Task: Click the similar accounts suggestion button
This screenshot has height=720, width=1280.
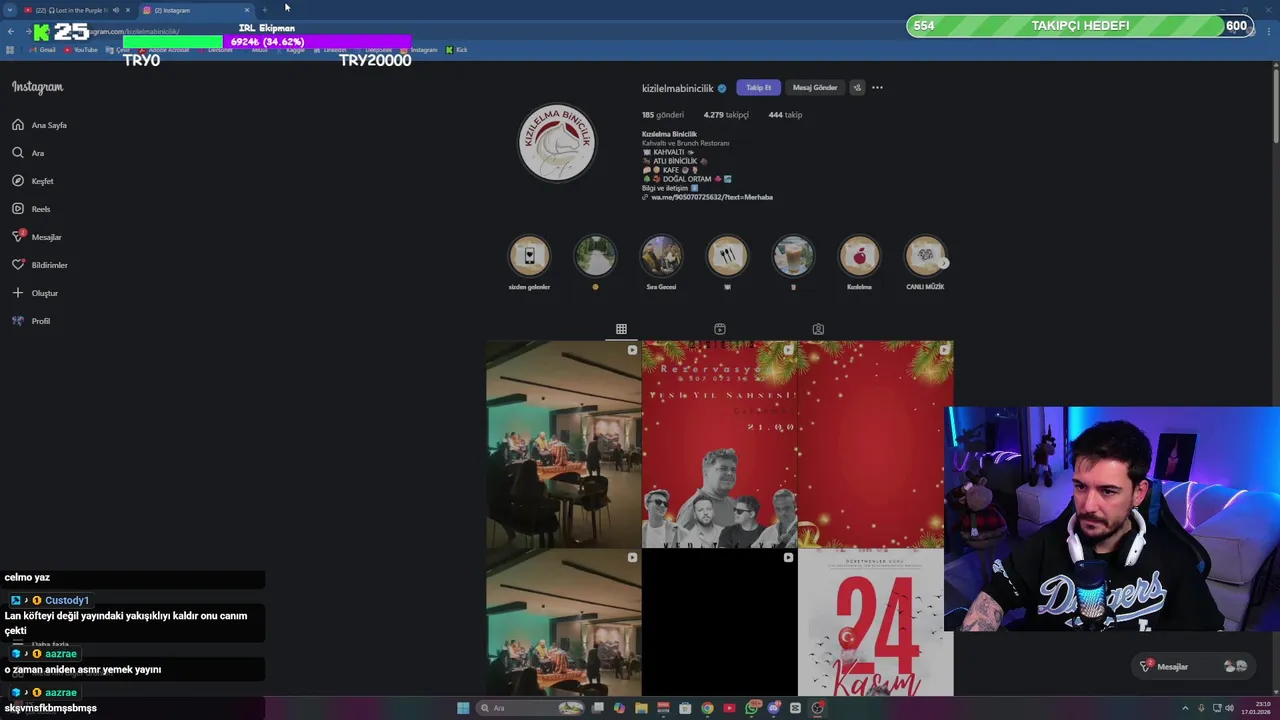Action: (x=857, y=88)
